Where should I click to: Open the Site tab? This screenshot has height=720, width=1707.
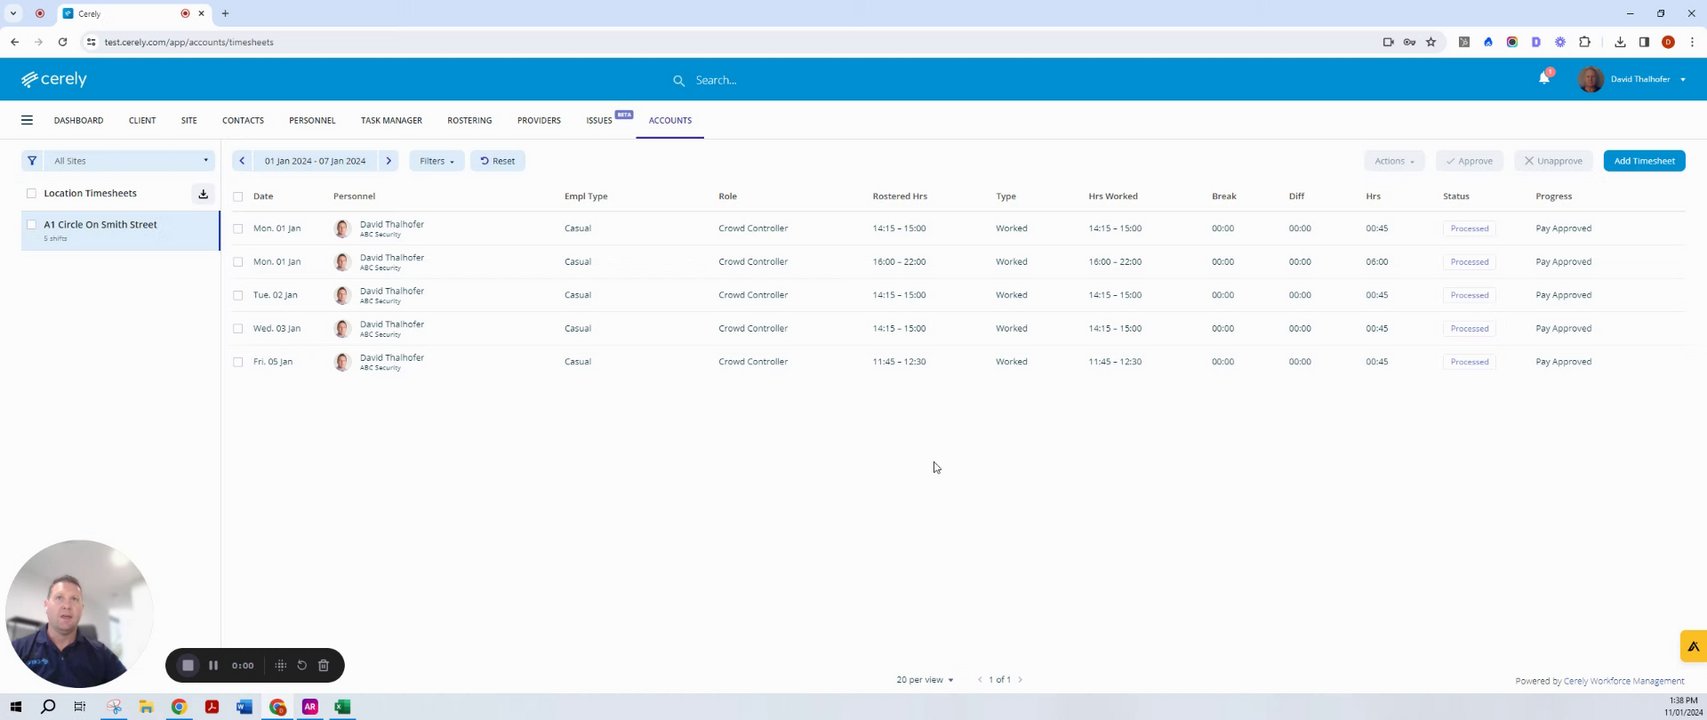[189, 121]
